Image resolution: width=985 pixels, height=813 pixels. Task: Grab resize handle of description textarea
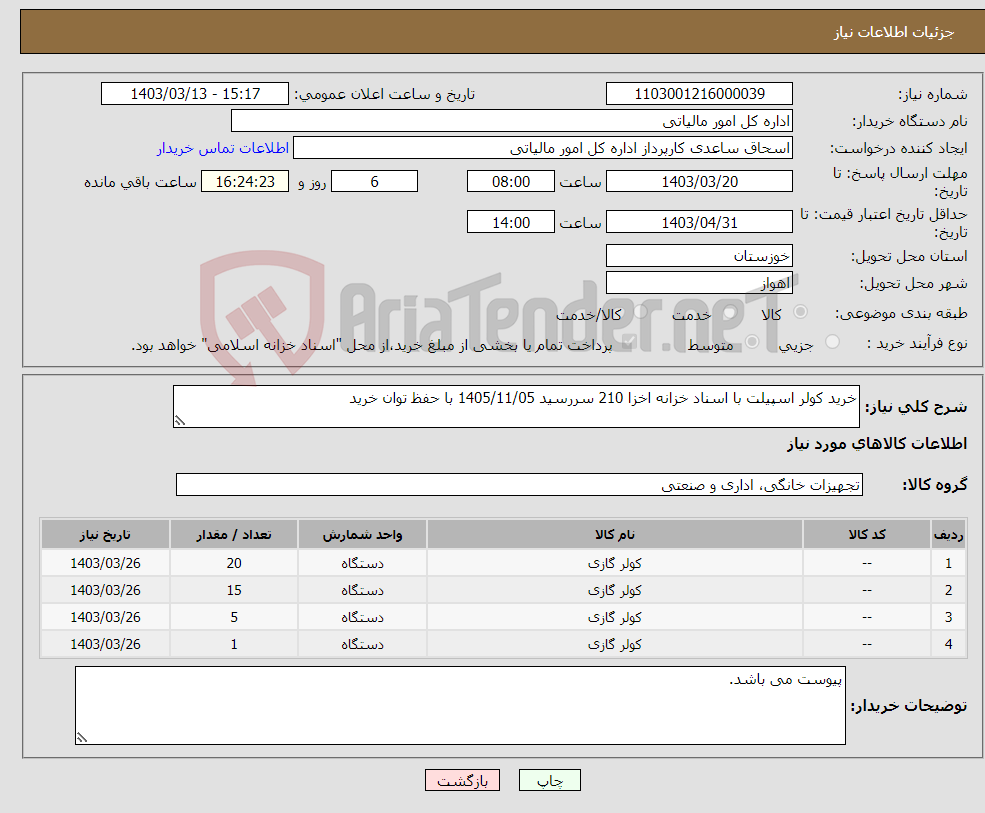tap(180, 421)
